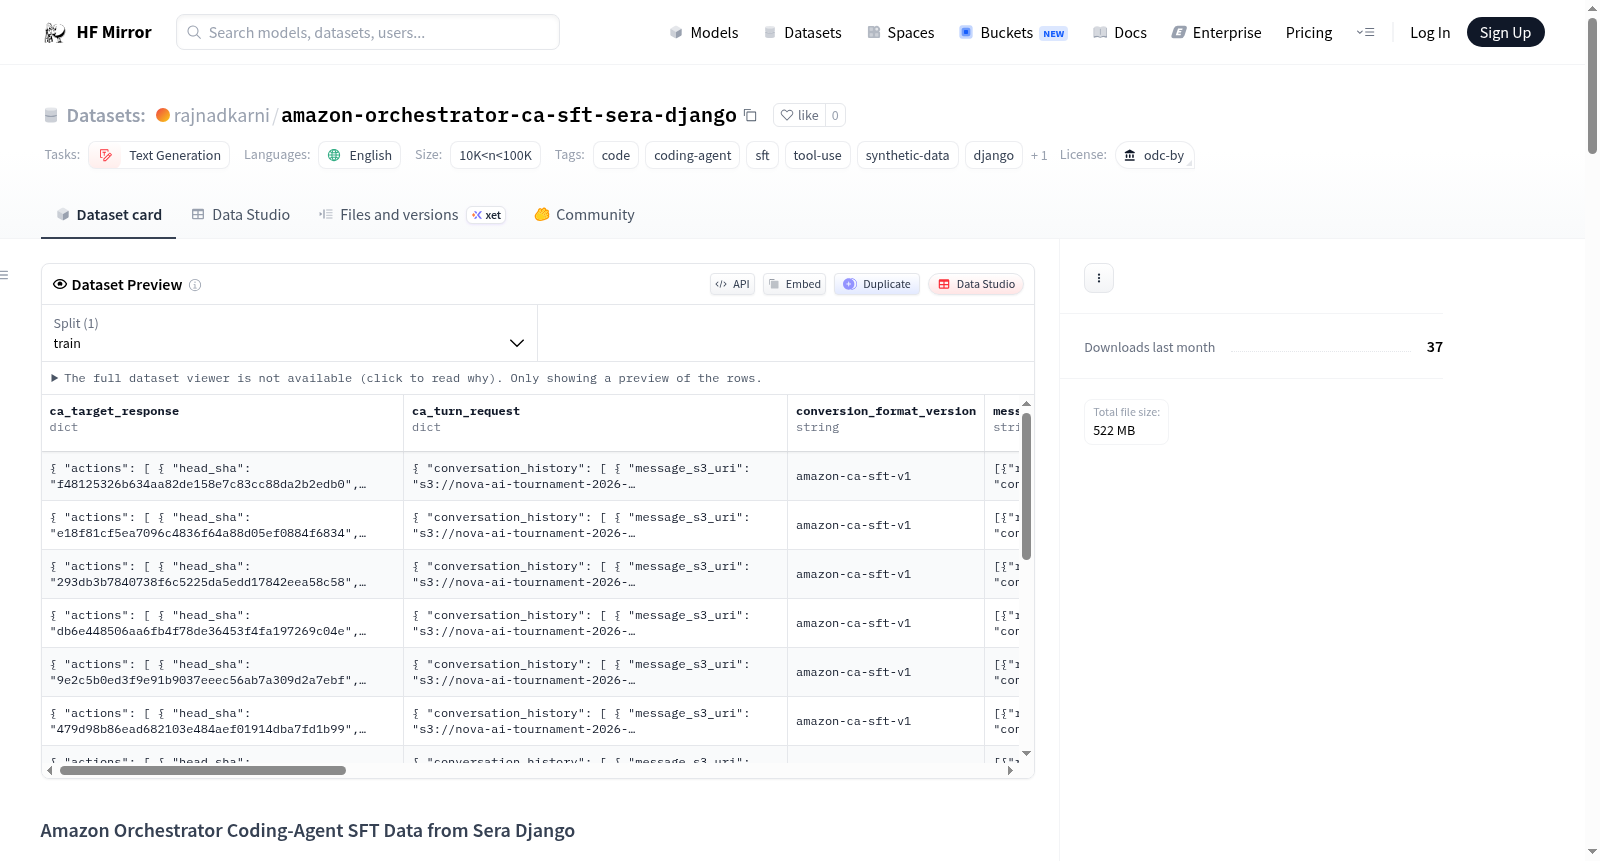Image resolution: width=1600 pixels, height=861 pixels.
Task: Click the Datasets: breadcrumb link
Action: click(x=106, y=115)
